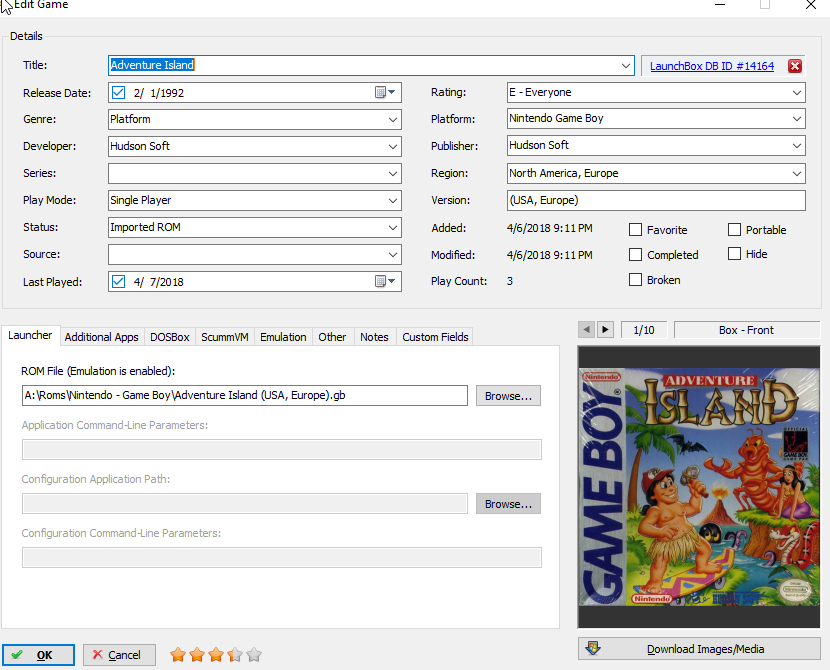This screenshot has height=670, width=830.
Task: Remove the LaunchBox DB ID with red X icon
Action: [x=795, y=66]
